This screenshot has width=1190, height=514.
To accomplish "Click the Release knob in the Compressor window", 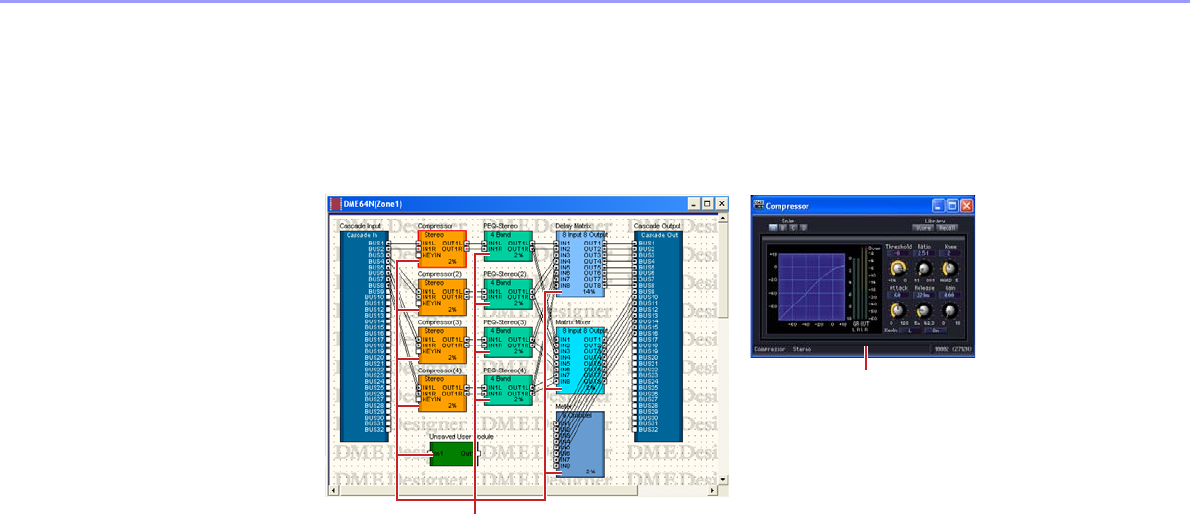I will point(924,311).
